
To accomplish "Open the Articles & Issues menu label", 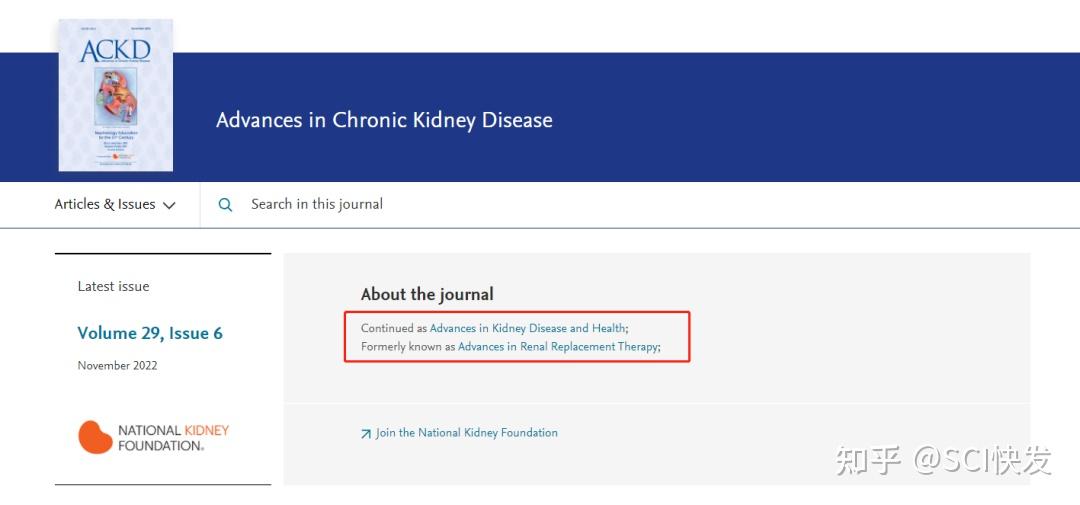I will pyautogui.click(x=105, y=204).
